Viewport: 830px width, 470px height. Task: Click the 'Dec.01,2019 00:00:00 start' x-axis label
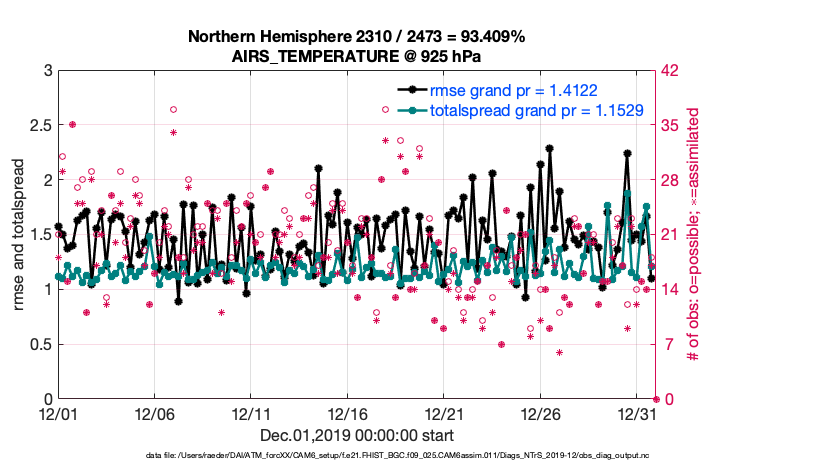point(356,435)
